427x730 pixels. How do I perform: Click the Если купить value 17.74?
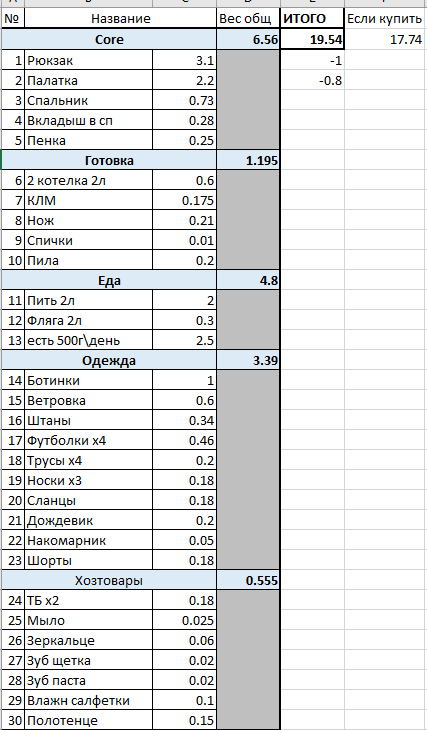[386, 40]
